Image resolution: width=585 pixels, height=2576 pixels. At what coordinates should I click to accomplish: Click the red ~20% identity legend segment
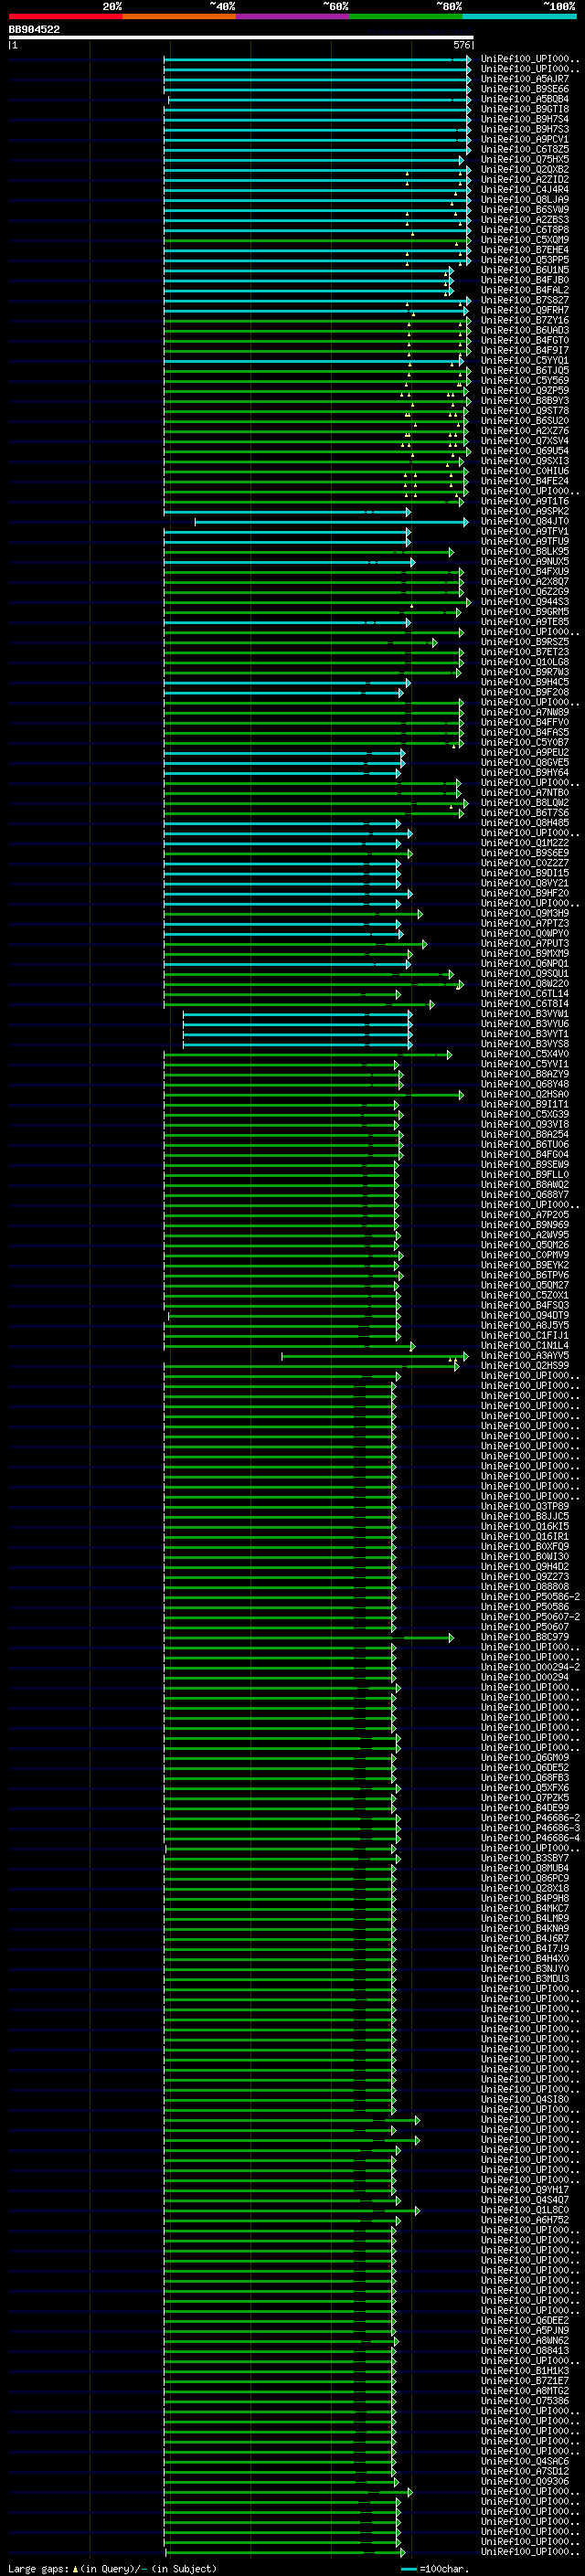(65, 16)
